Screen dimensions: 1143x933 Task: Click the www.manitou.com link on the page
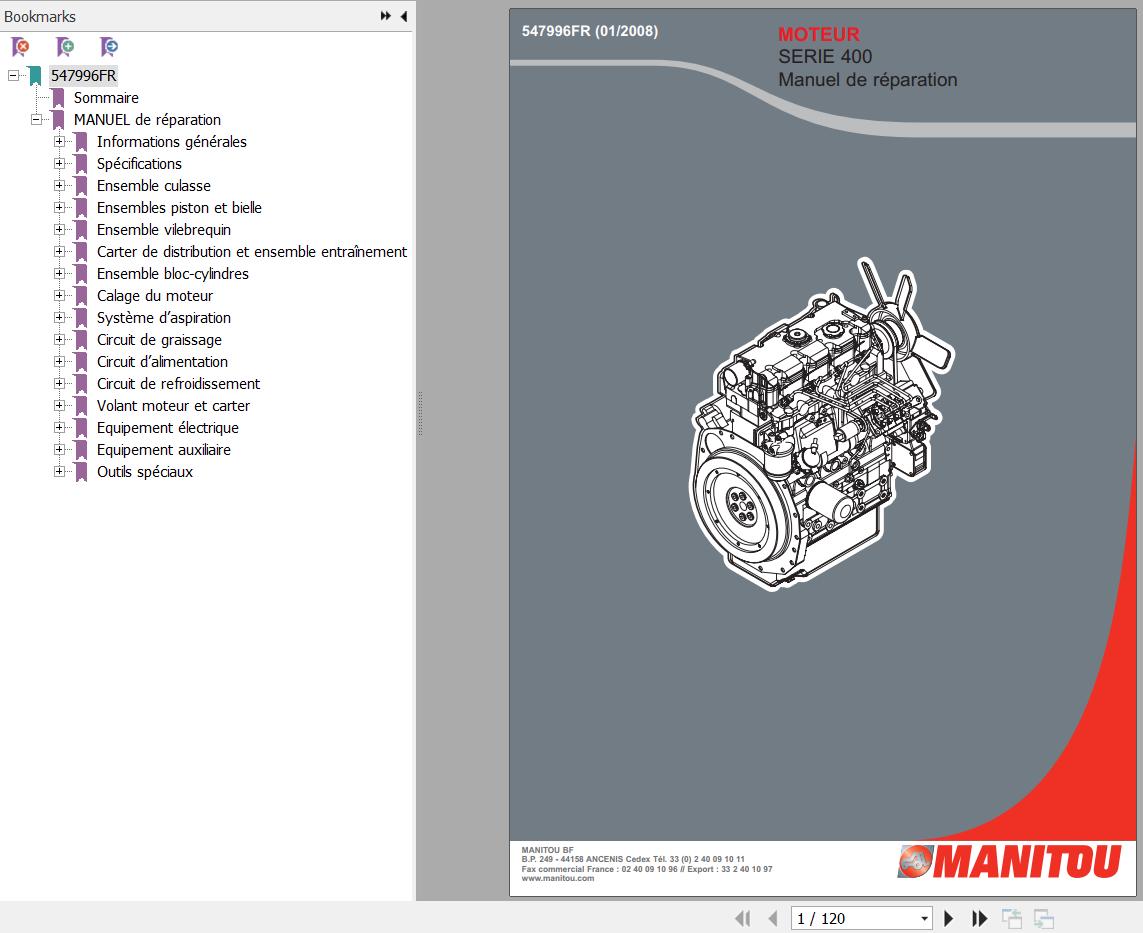click(x=558, y=878)
